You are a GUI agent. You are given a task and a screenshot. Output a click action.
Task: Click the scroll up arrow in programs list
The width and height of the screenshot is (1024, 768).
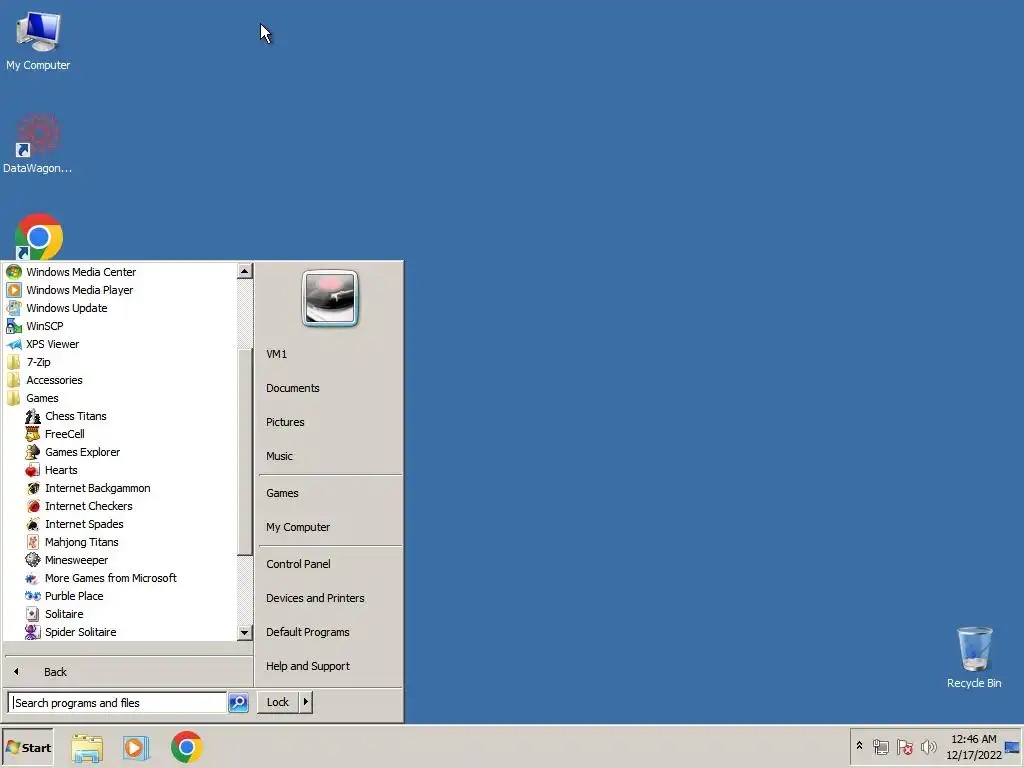pyautogui.click(x=244, y=270)
